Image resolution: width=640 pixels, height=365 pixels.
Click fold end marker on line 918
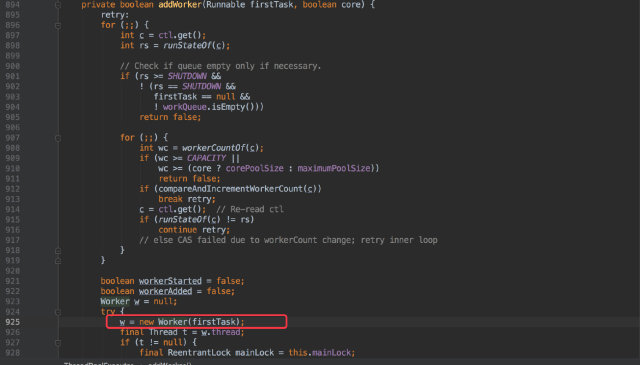coord(58,251)
